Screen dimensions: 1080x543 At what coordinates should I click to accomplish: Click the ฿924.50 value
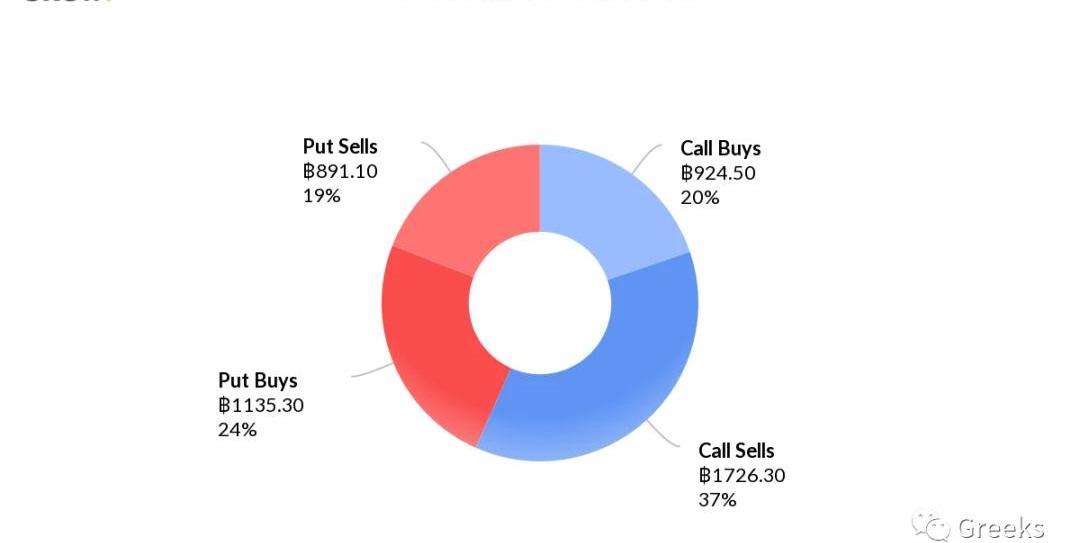tap(718, 173)
